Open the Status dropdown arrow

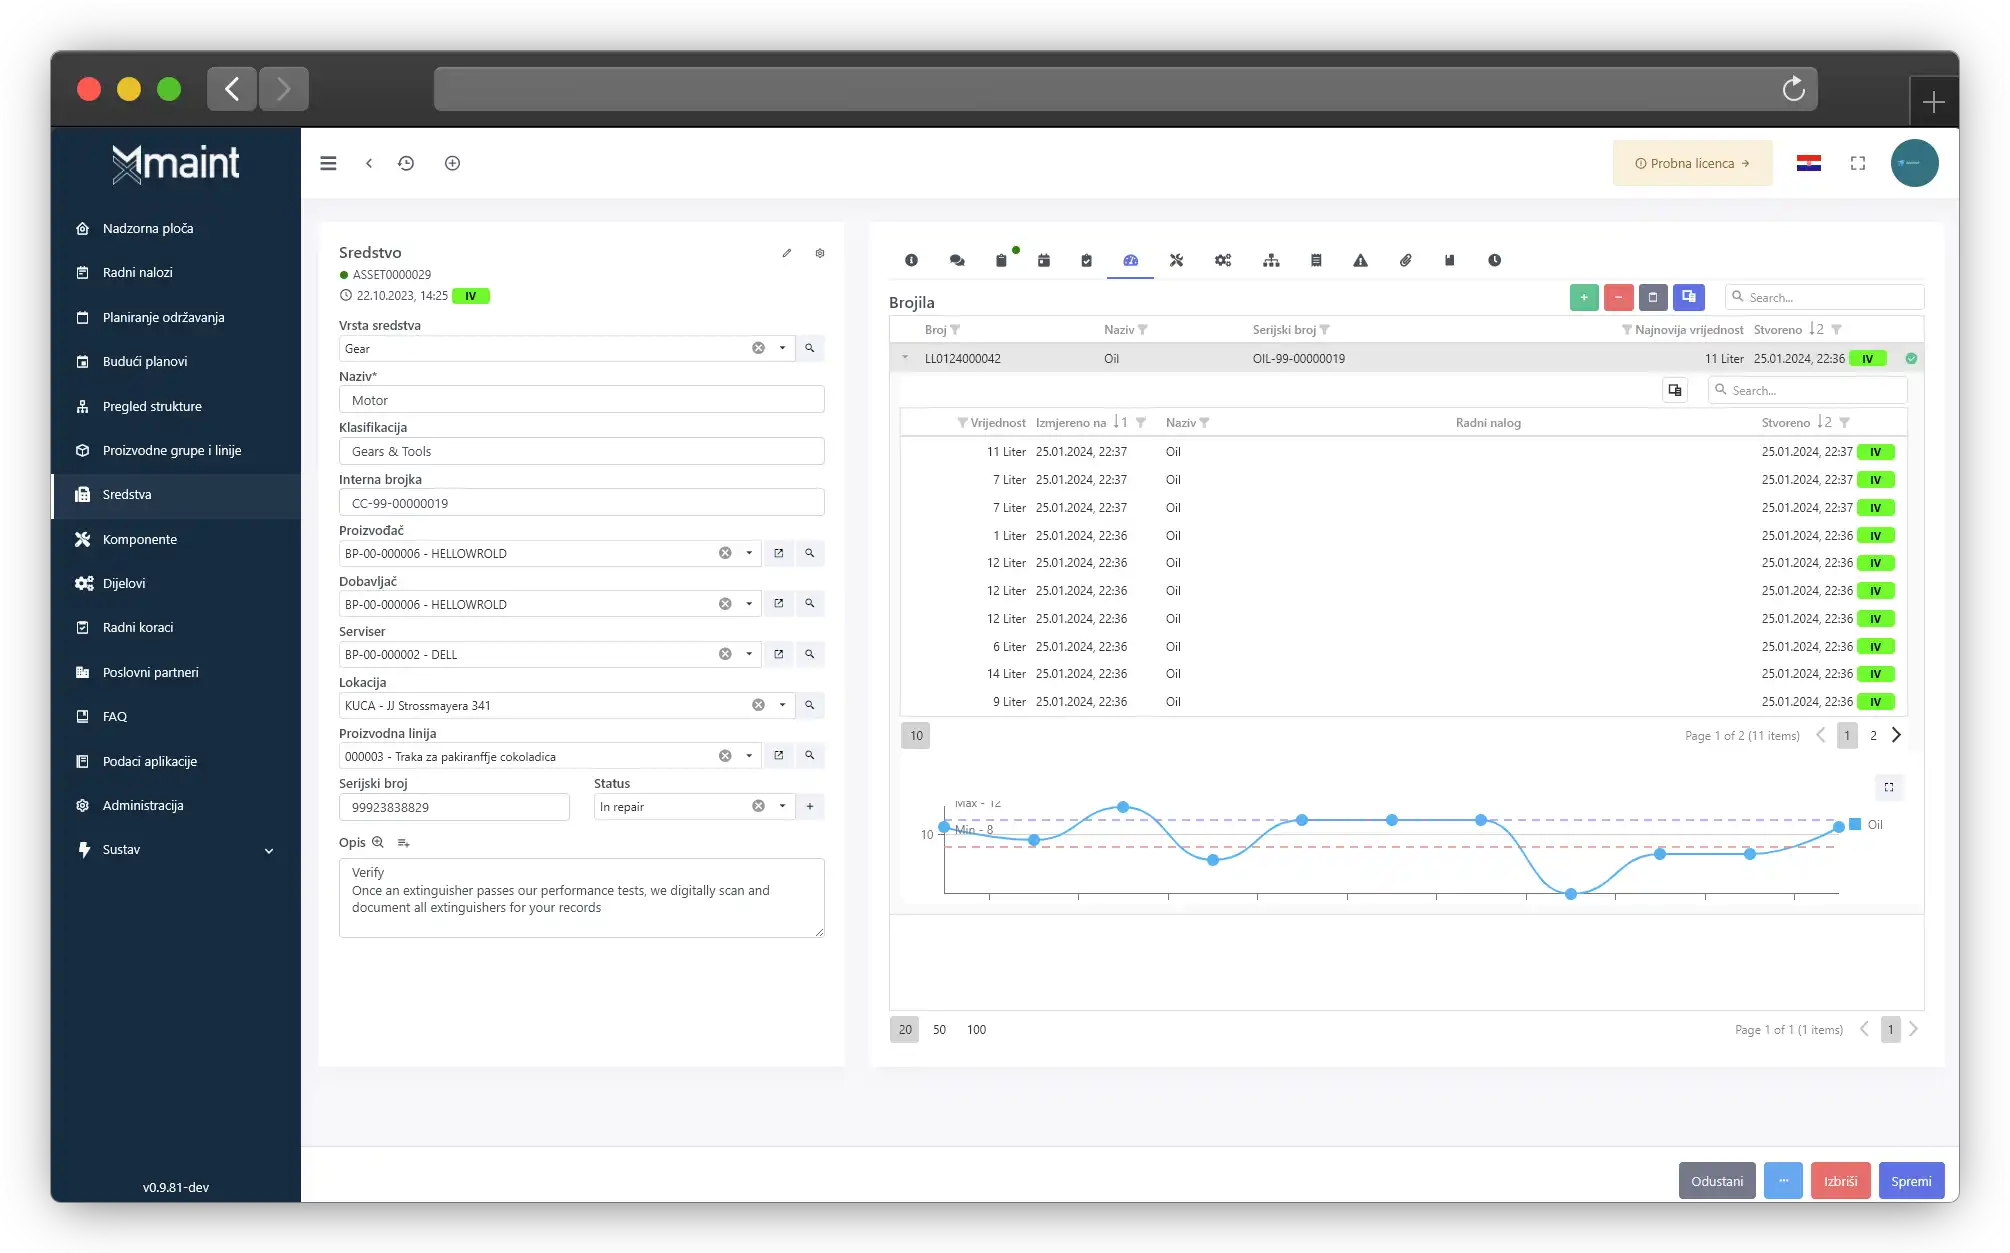click(782, 806)
